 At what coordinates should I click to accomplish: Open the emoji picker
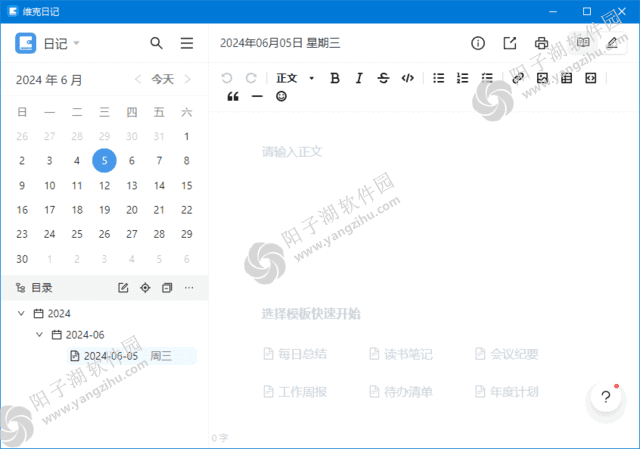pyautogui.click(x=281, y=96)
